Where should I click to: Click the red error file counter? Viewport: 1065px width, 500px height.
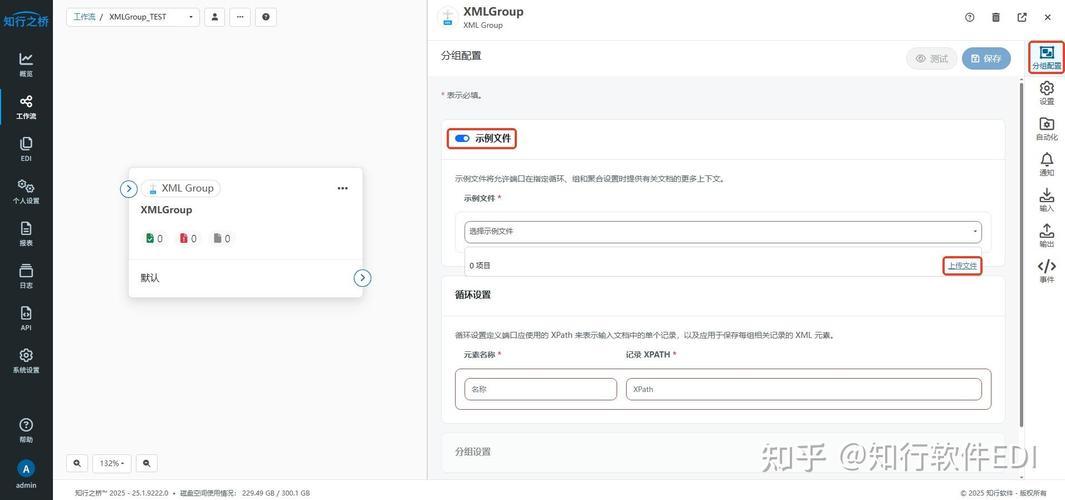click(188, 238)
